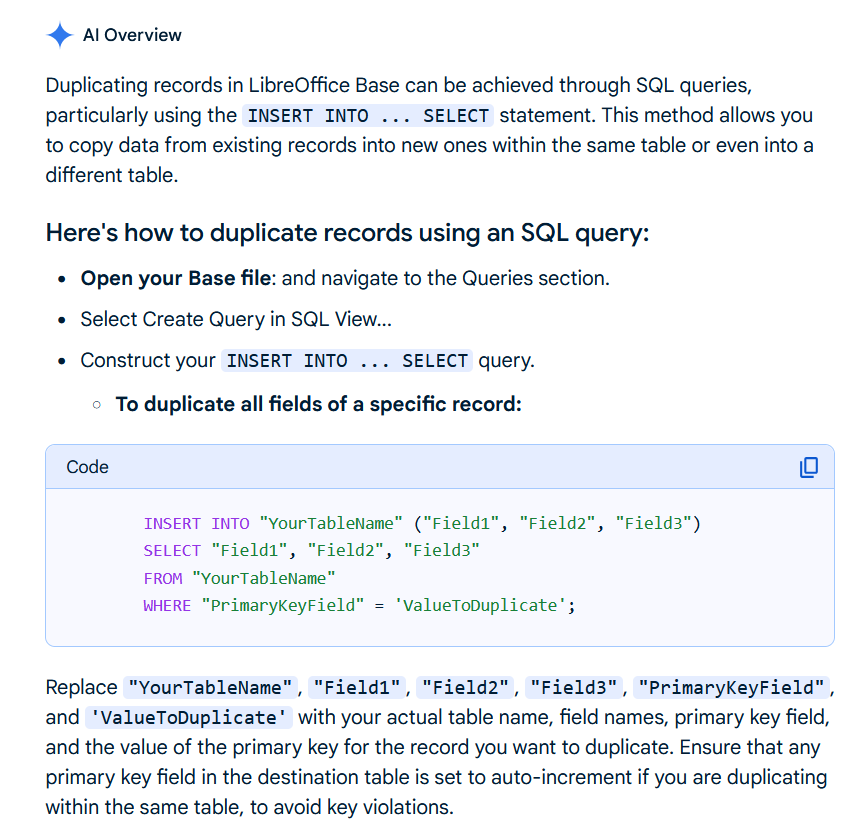Click "To duplicate all fields of a specific record"
Viewport: 854px width, 828px height.
(x=318, y=404)
